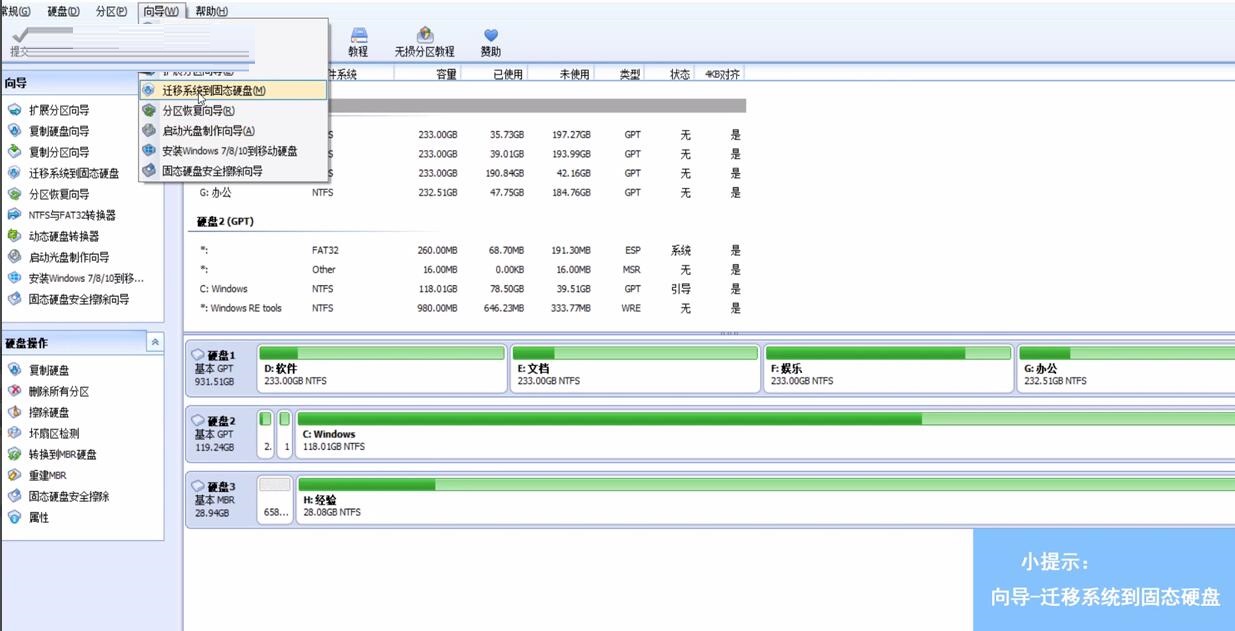Open the 无损分区教程 toolbar icon
Screen dimensions: 1235x631
coord(424,42)
